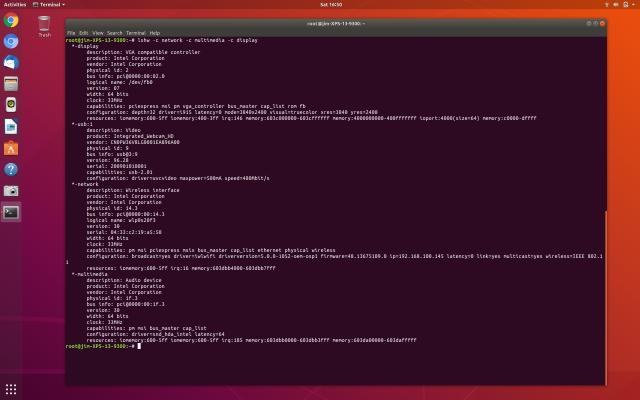This screenshot has width=640, height=400.
Task: Open the system menu arrow at top right
Action: pos(633,4)
